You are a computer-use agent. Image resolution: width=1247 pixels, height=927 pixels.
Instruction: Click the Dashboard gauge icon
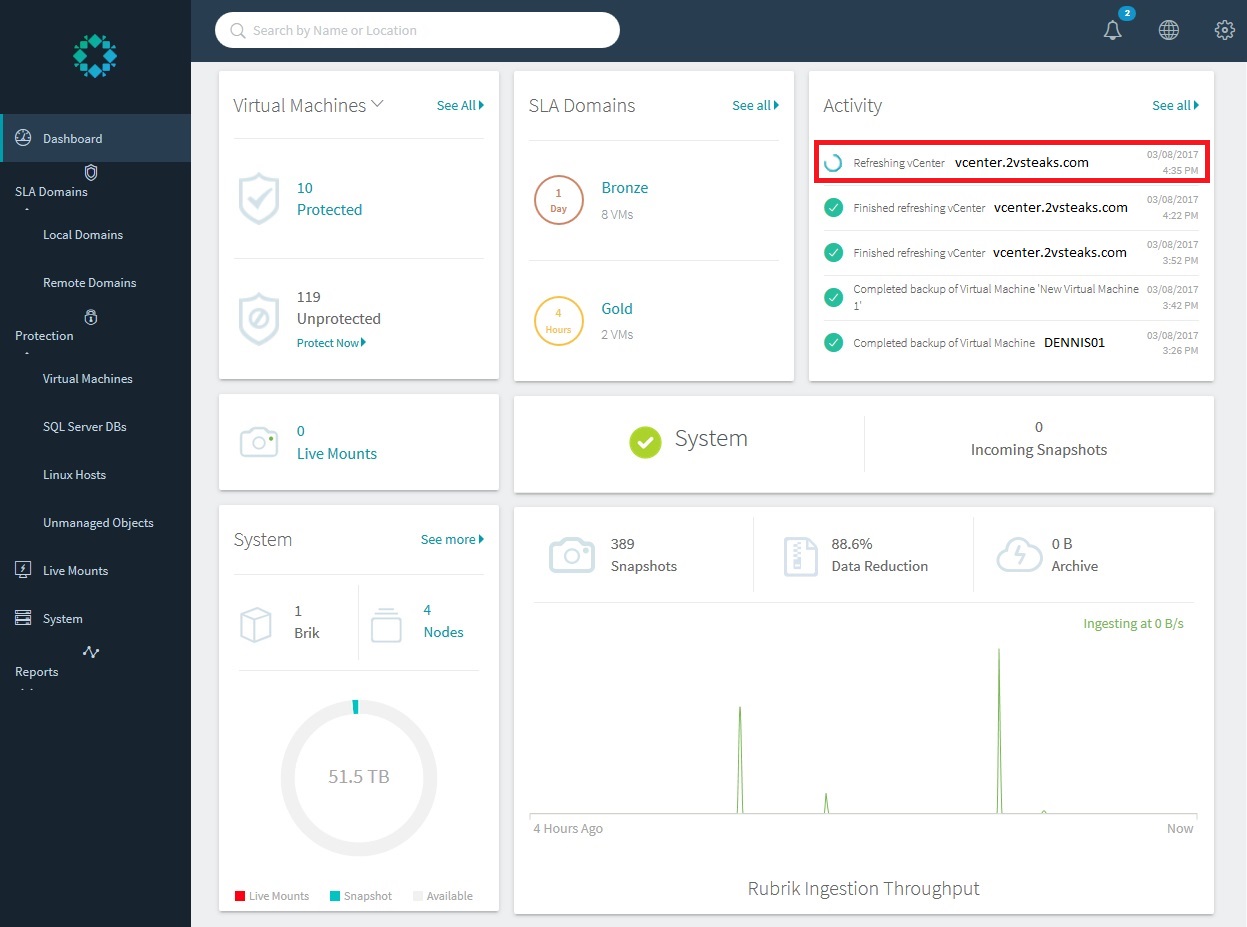click(x=24, y=138)
